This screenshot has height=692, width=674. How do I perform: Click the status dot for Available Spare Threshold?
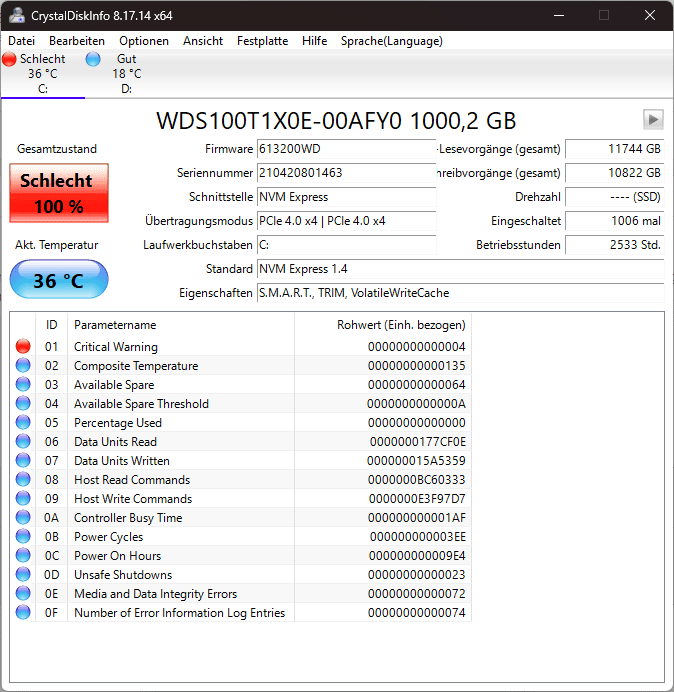click(x=23, y=403)
